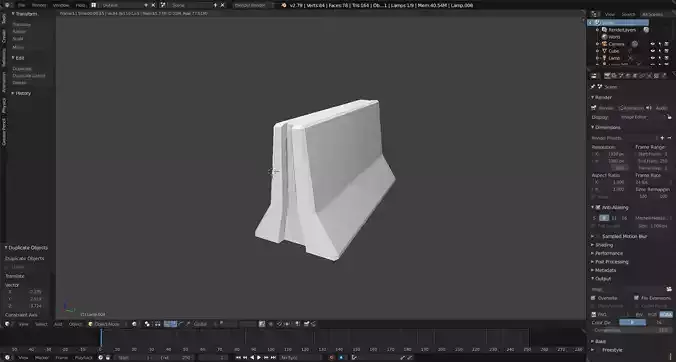Adjust the Compression slider

click(x=631, y=330)
